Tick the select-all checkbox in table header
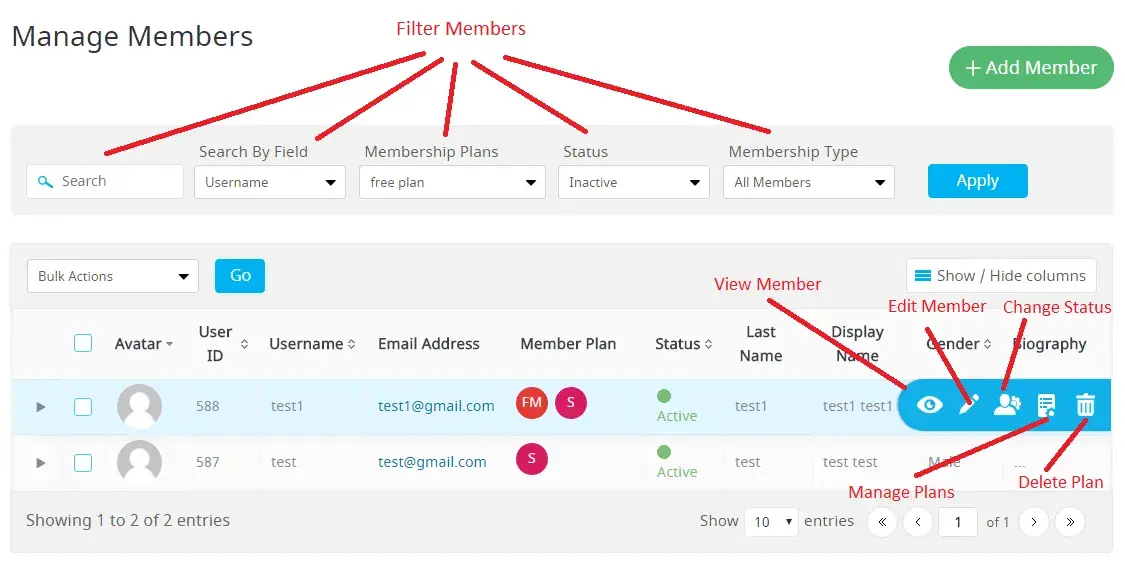 [83, 343]
